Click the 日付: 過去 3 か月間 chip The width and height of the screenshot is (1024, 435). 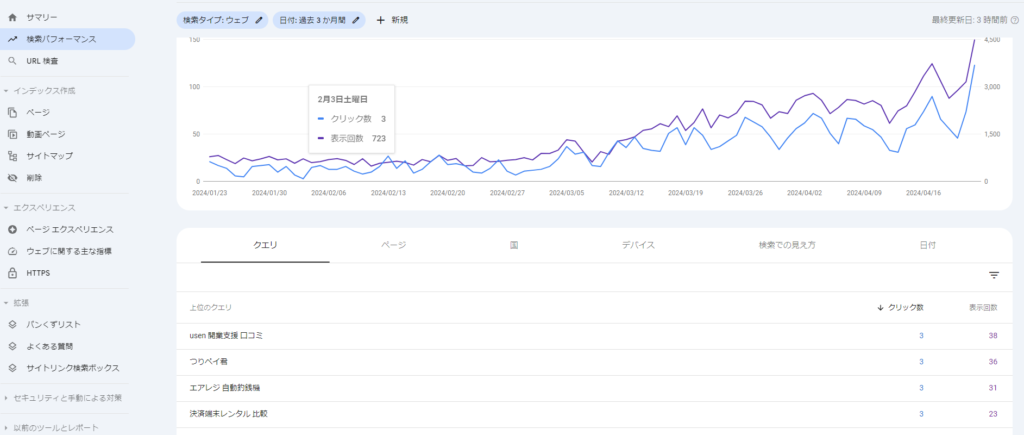click(x=319, y=20)
